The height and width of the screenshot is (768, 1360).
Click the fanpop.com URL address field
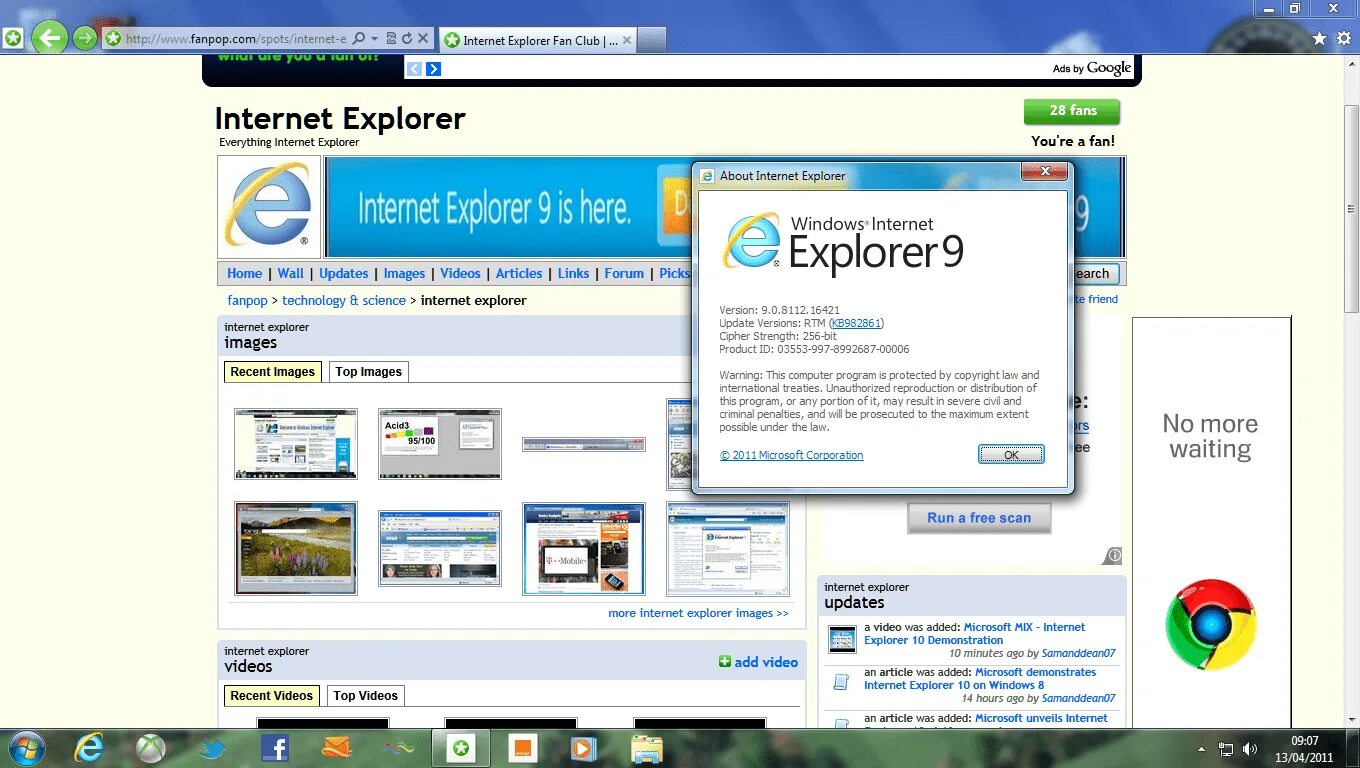click(236, 39)
